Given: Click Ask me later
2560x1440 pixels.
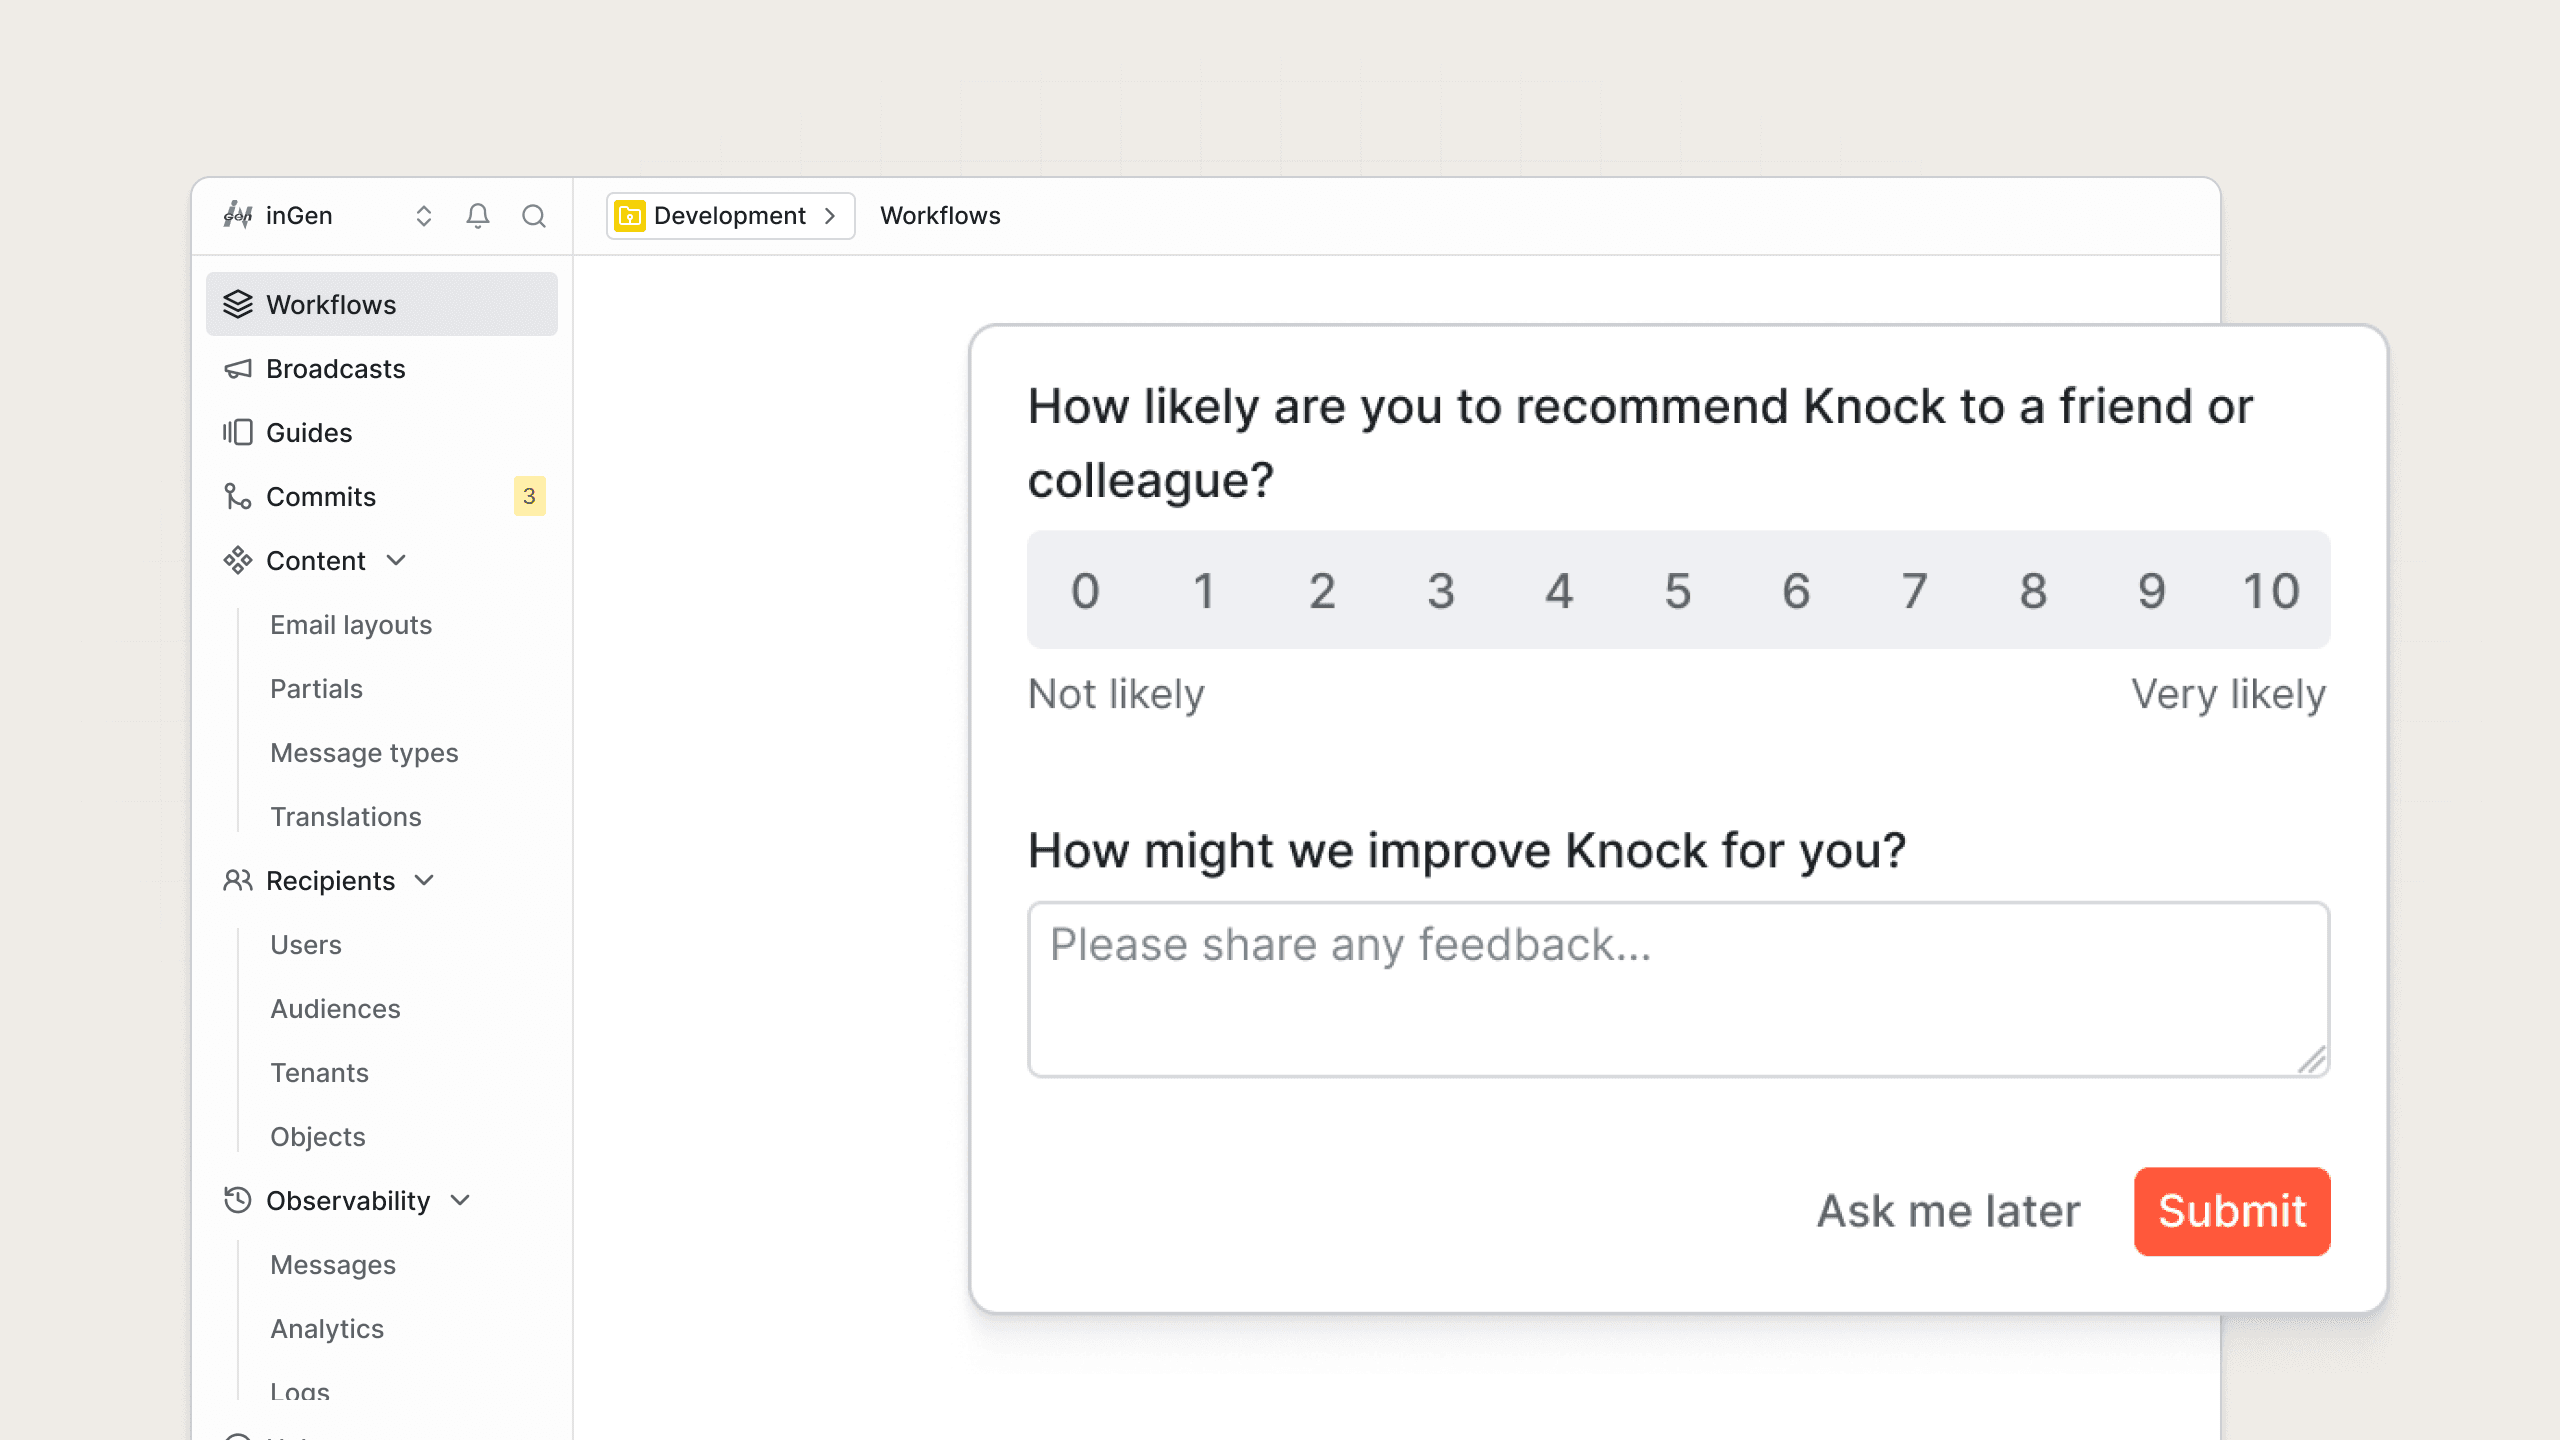Looking at the screenshot, I should 1948,1211.
